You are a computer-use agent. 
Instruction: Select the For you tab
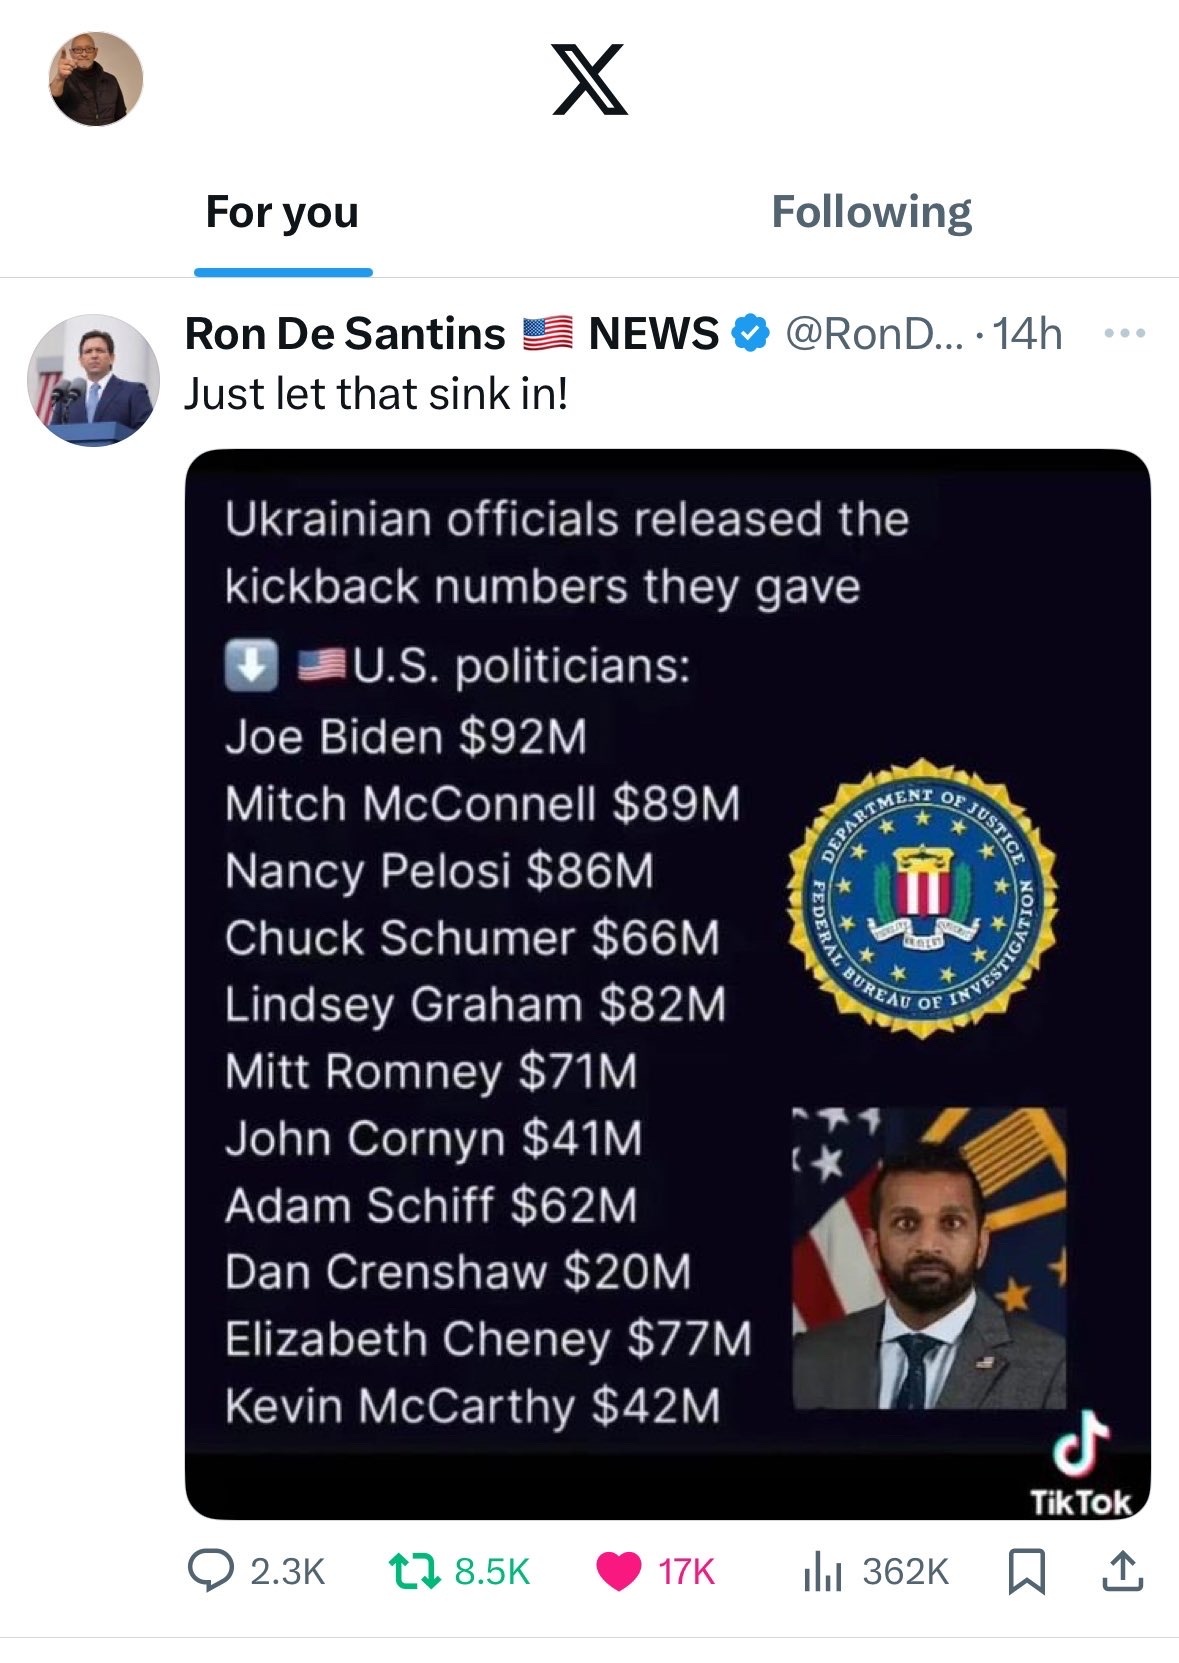(282, 212)
